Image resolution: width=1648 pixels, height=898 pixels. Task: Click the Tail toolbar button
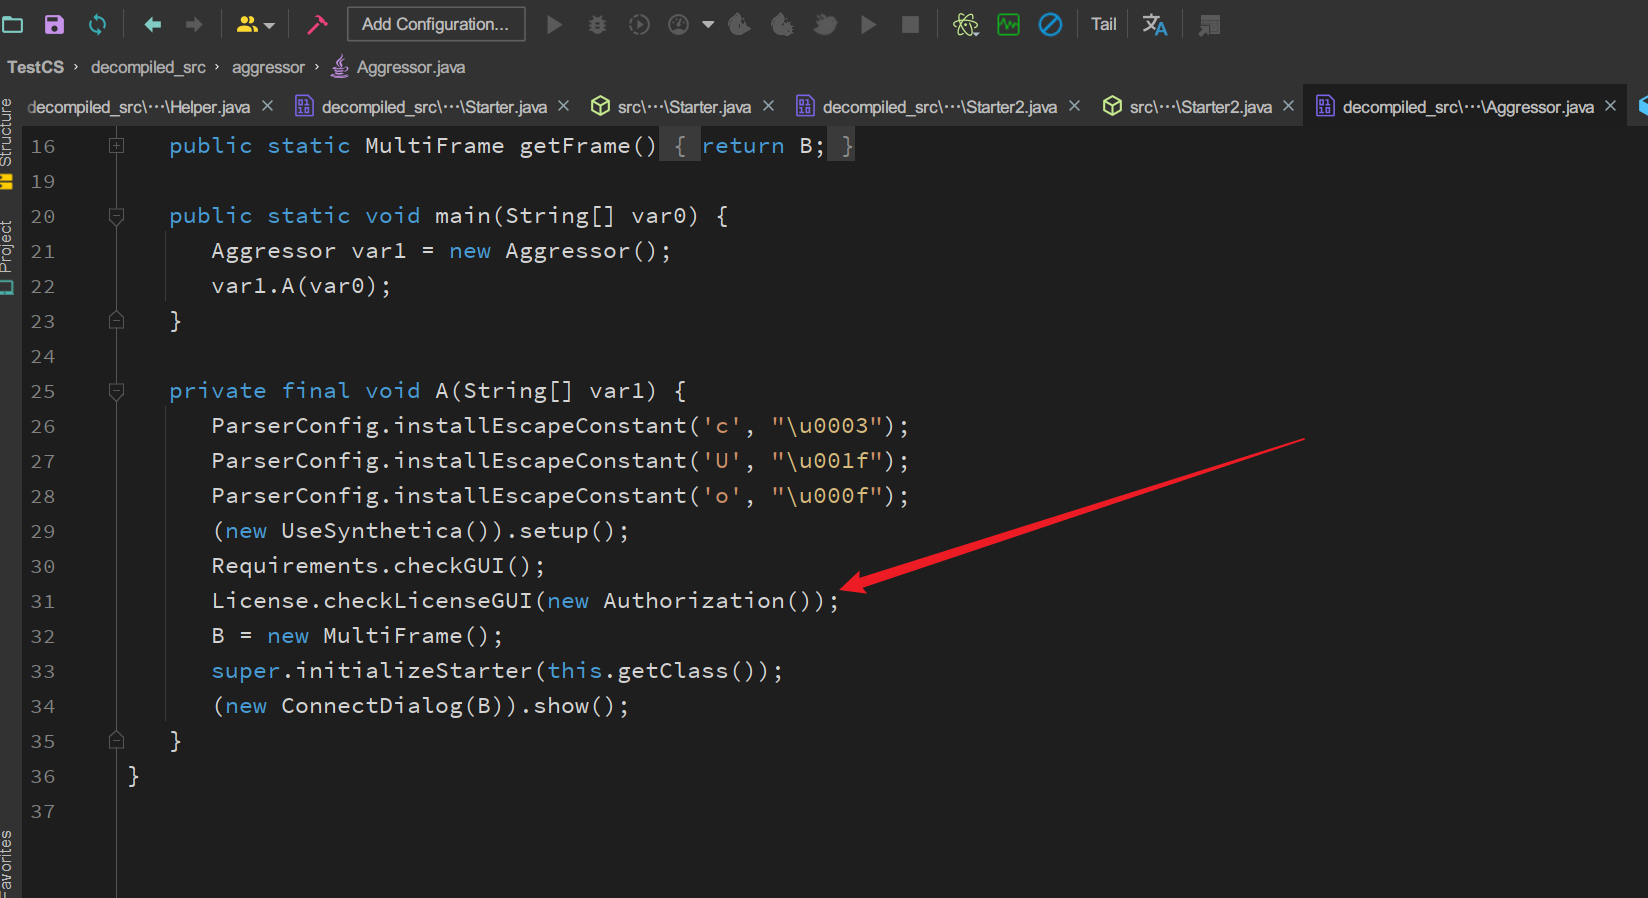point(1104,24)
